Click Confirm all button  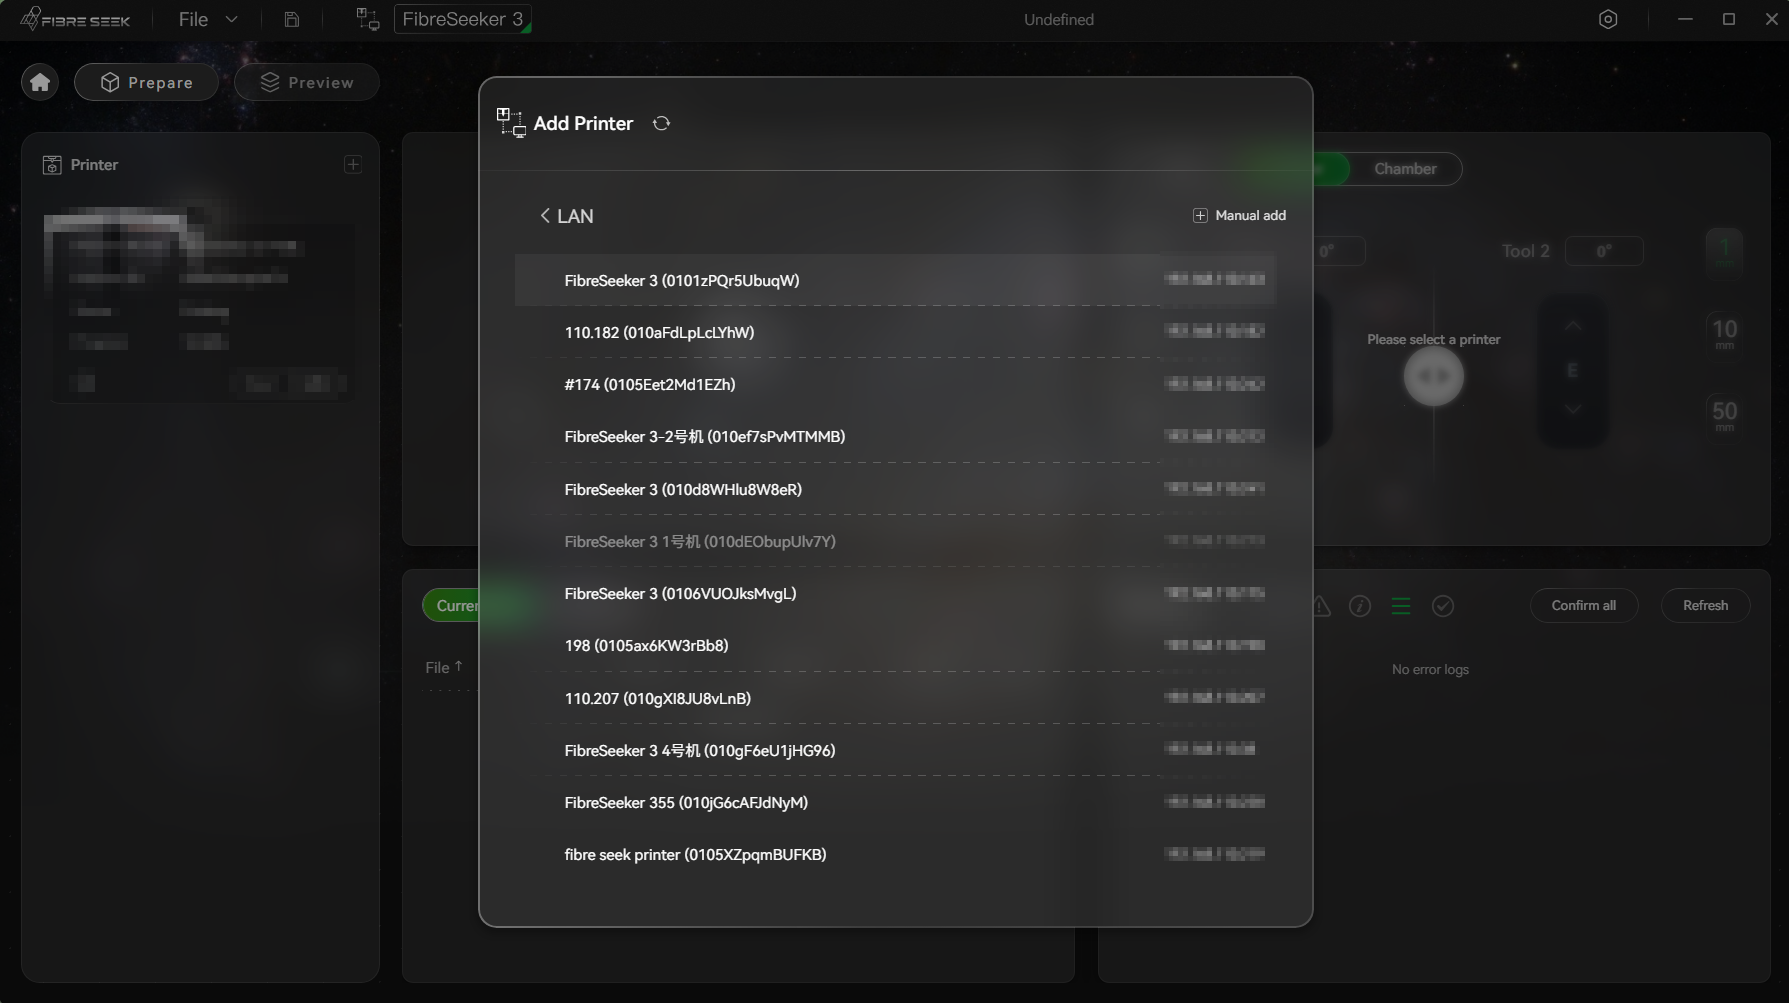point(1583,605)
